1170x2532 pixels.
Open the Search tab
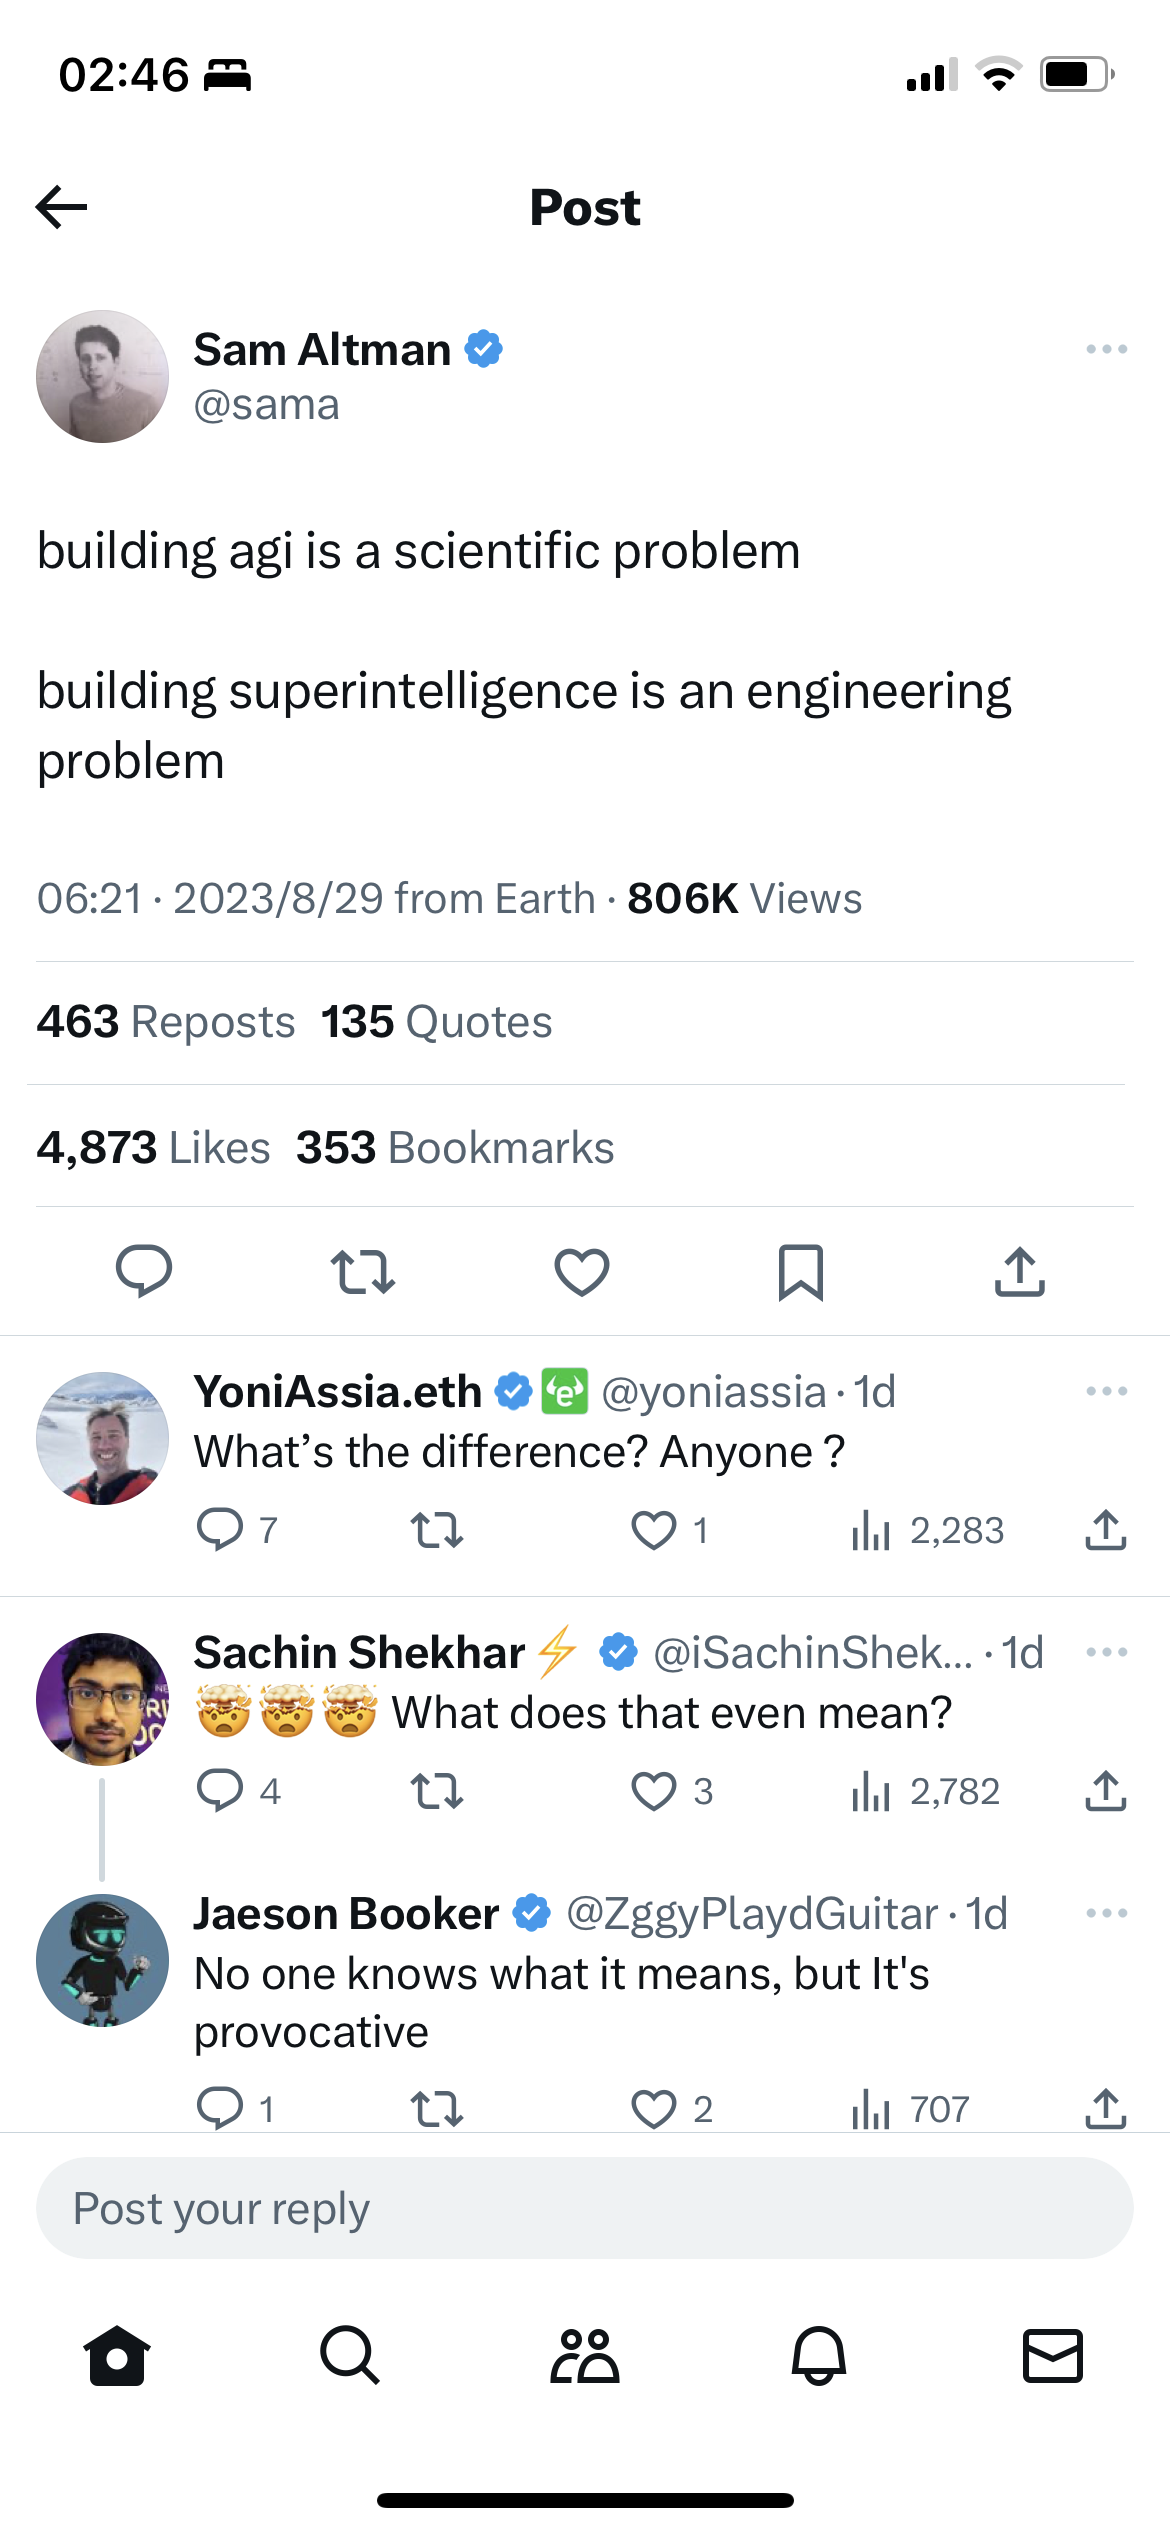350,2355
